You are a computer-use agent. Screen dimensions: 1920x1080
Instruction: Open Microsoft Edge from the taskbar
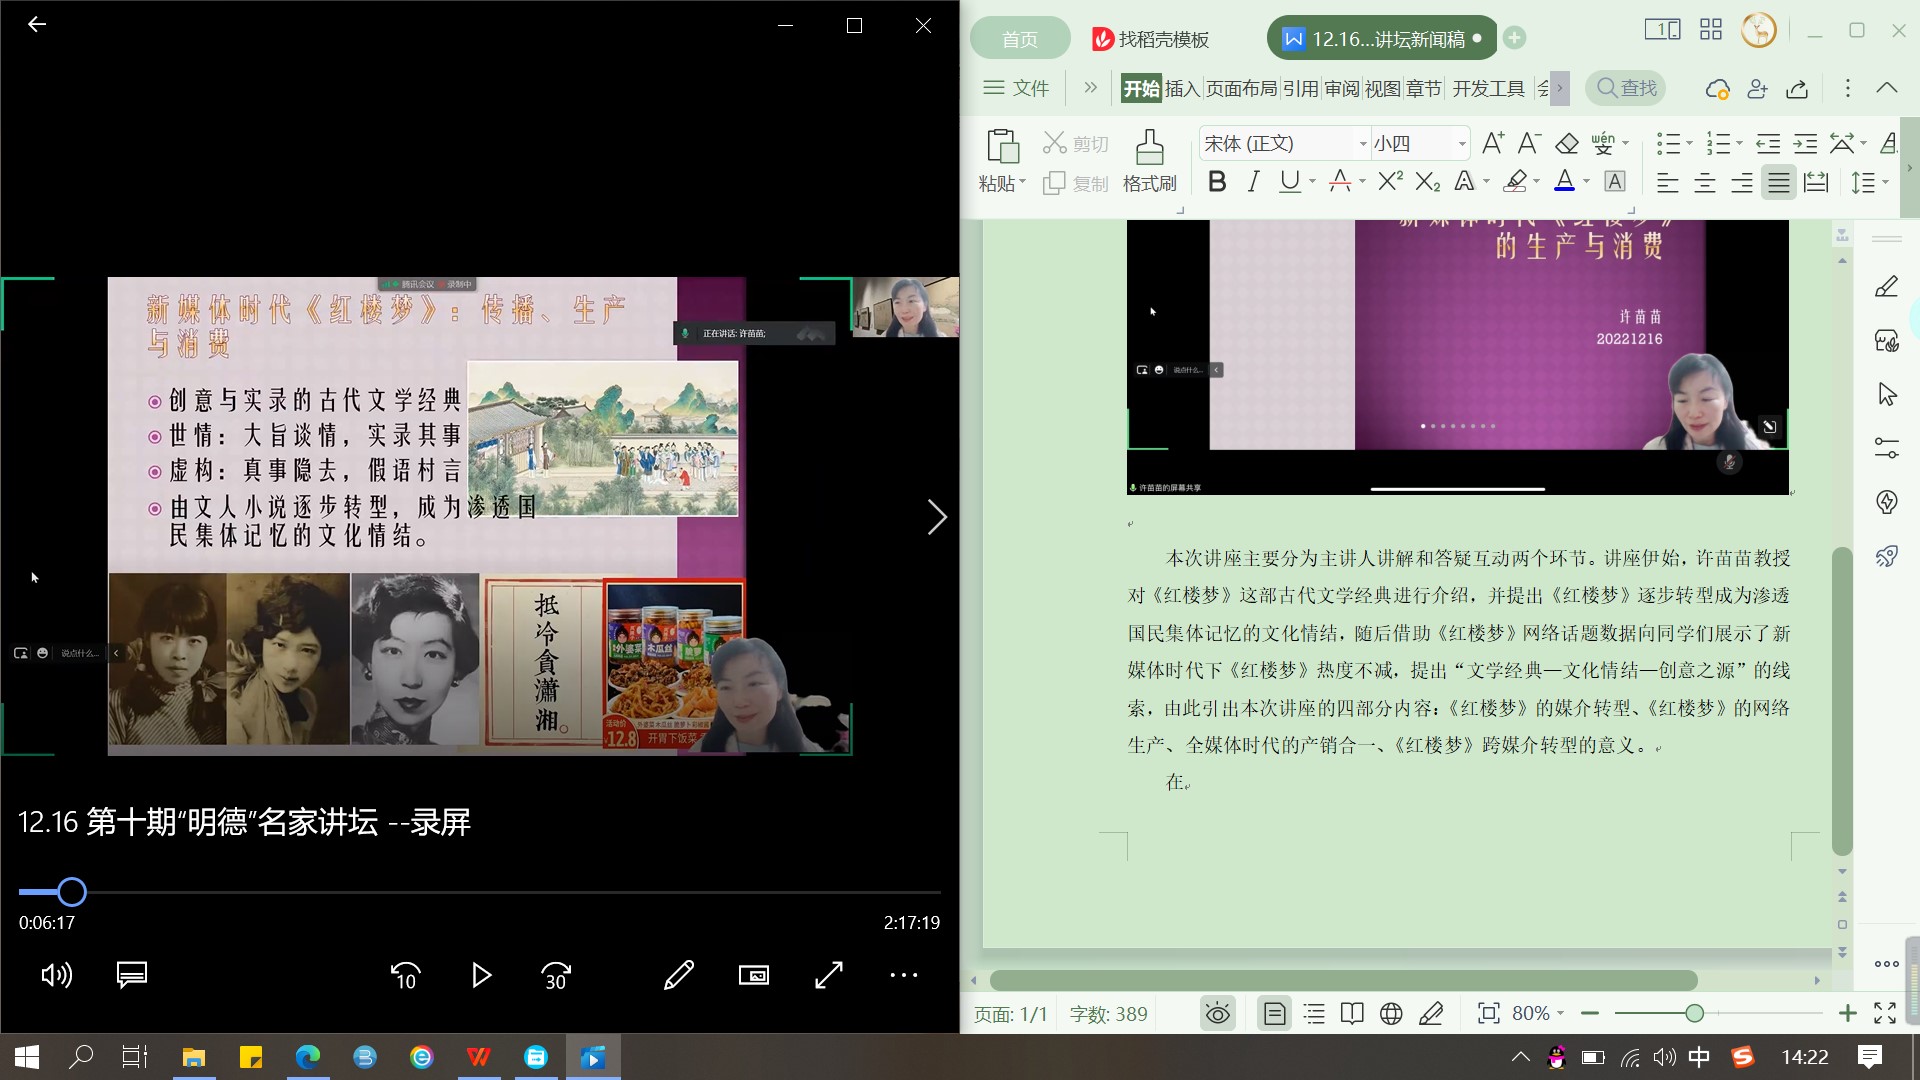(307, 1057)
